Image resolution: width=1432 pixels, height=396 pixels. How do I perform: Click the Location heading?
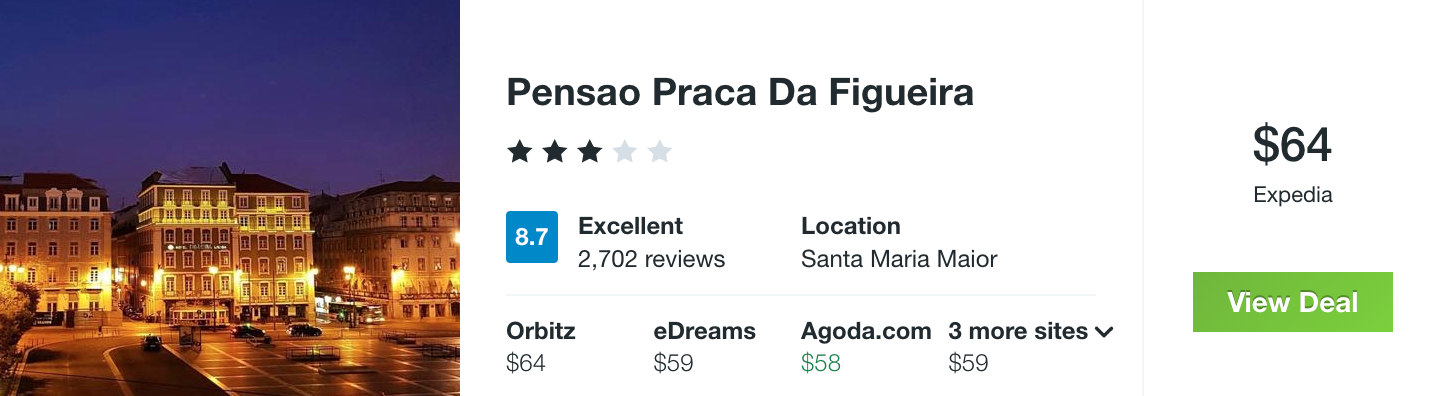(x=851, y=226)
